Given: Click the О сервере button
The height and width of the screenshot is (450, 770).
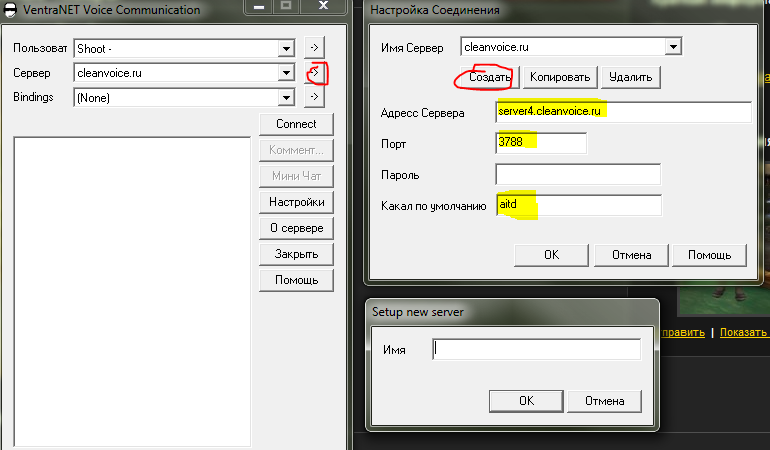Looking at the screenshot, I should pos(296,228).
